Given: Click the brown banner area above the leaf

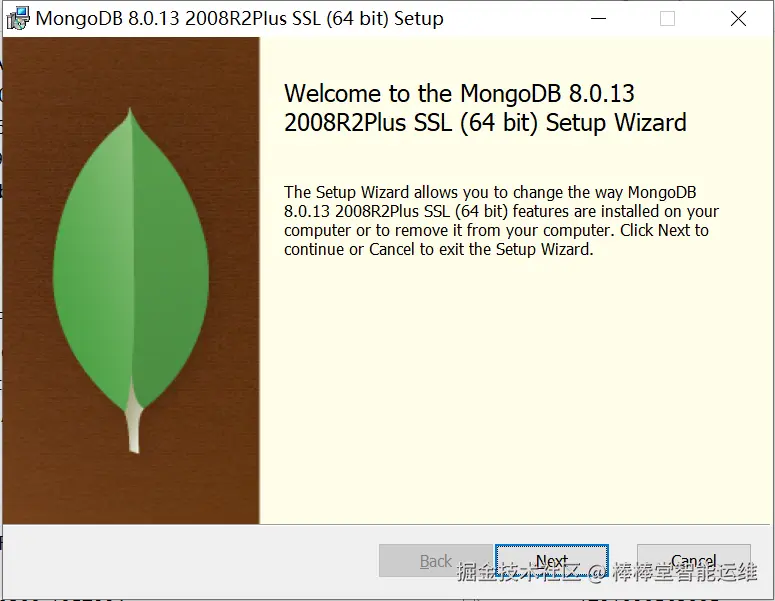Looking at the screenshot, I should 131,69.
